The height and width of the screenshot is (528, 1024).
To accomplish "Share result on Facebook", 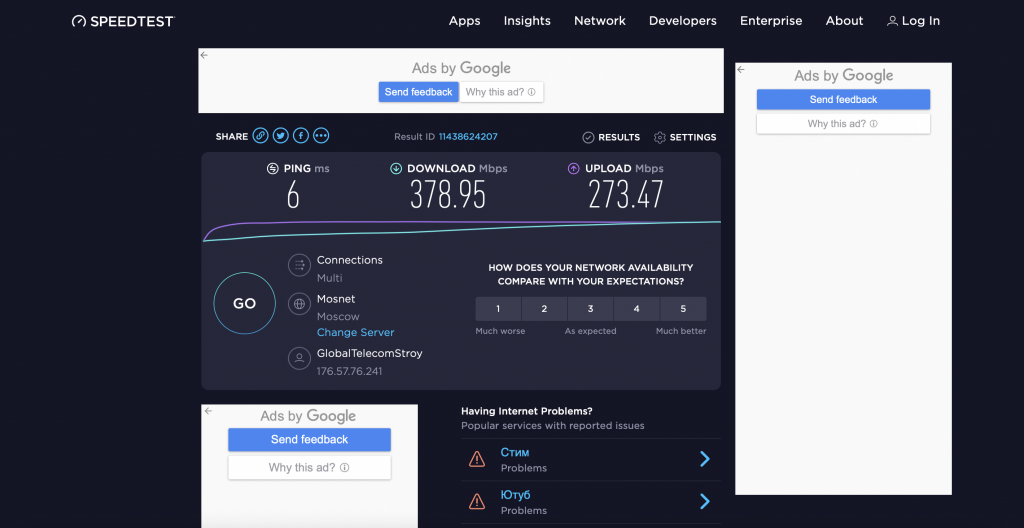I will pos(300,136).
